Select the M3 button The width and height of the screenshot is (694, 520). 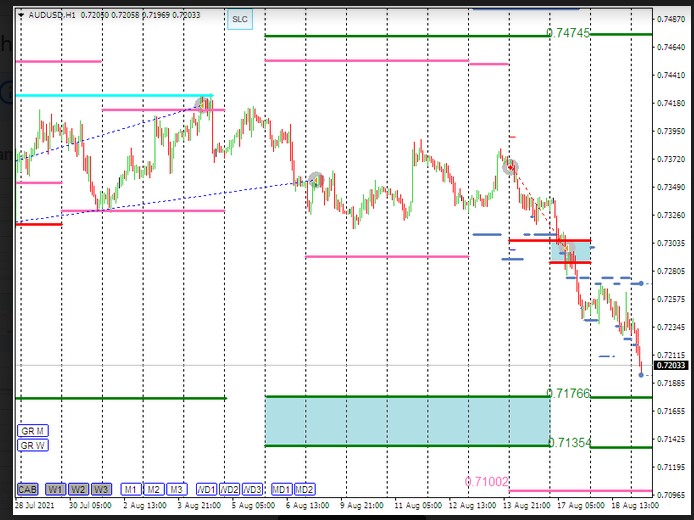coord(176,489)
